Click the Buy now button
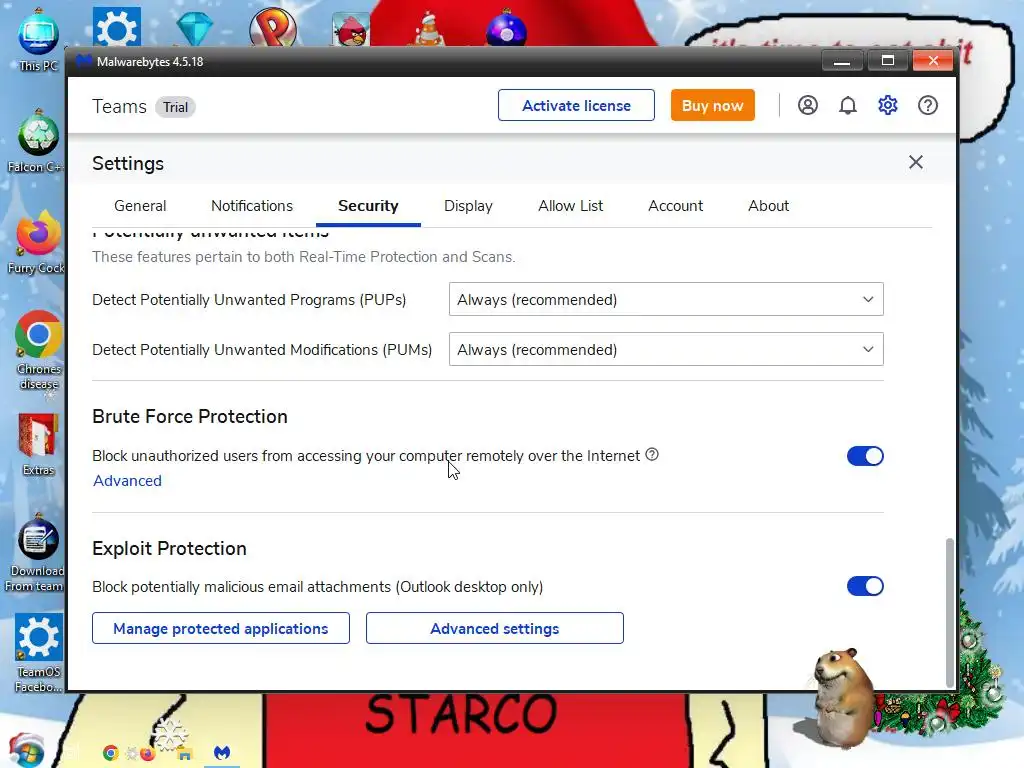 point(712,105)
